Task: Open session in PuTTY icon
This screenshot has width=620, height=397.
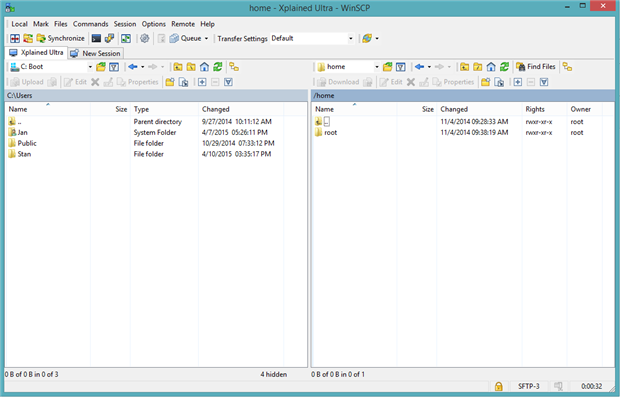Action: (109, 38)
